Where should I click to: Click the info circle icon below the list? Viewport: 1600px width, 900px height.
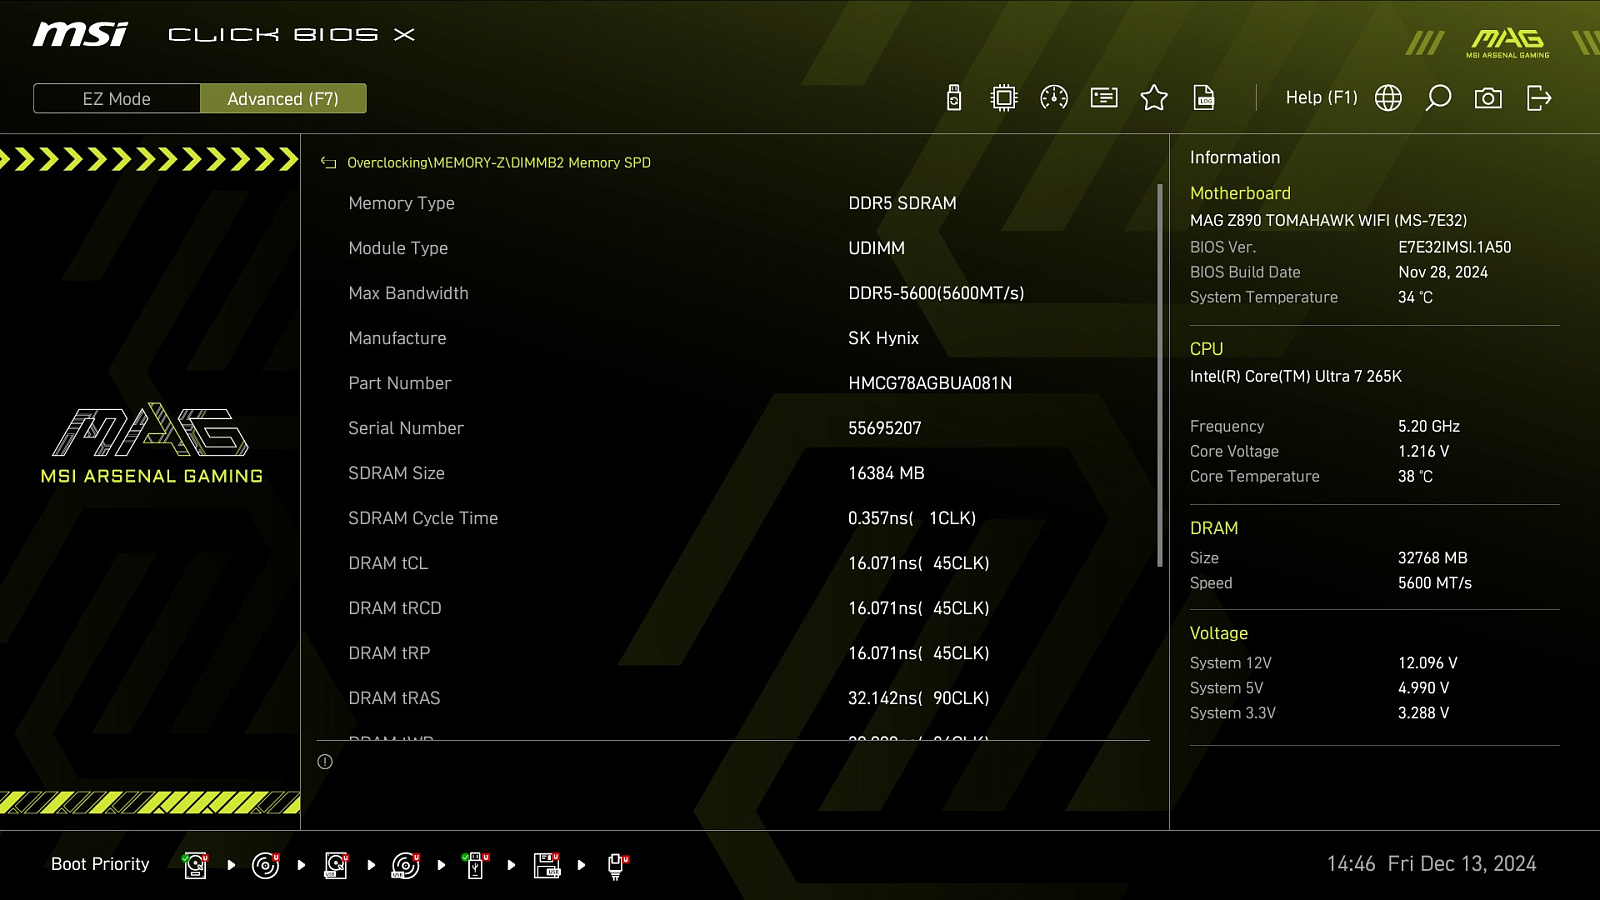pos(325,762)
